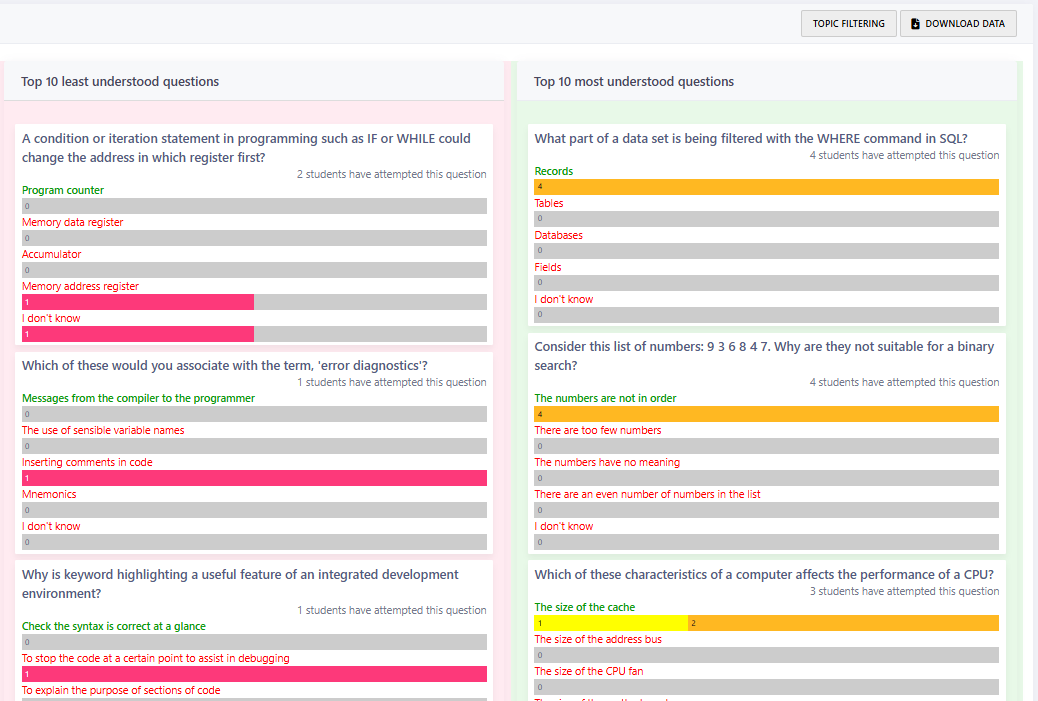Open the keyword highlighting question title

point(240,584)
